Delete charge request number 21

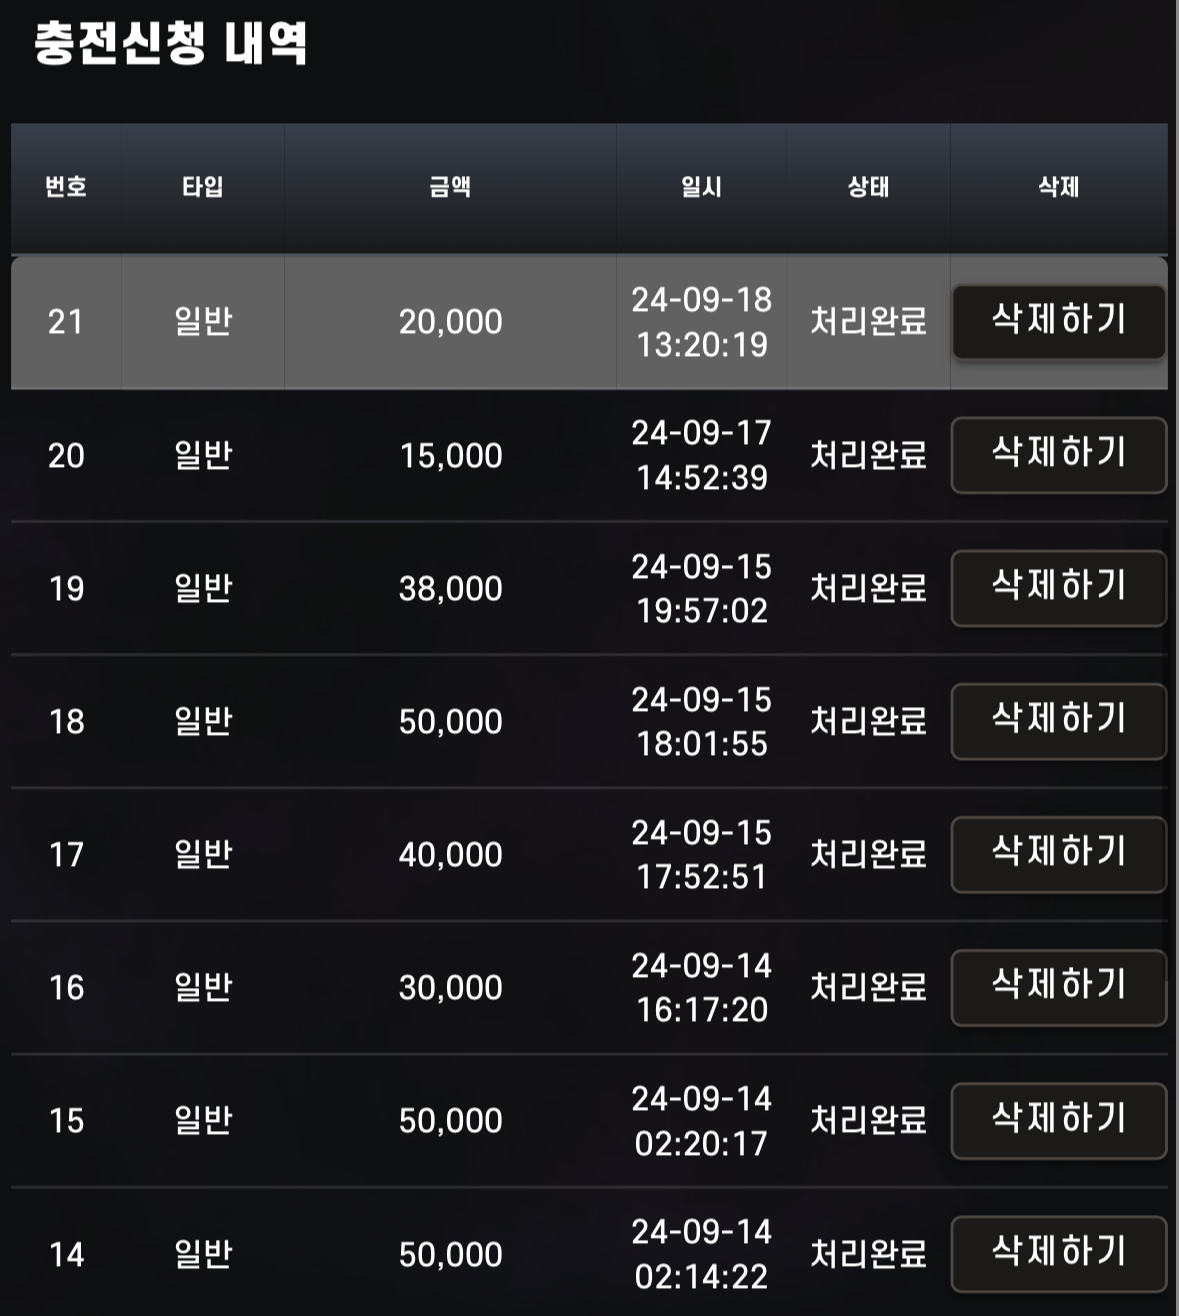click(x=1059, y=321)
